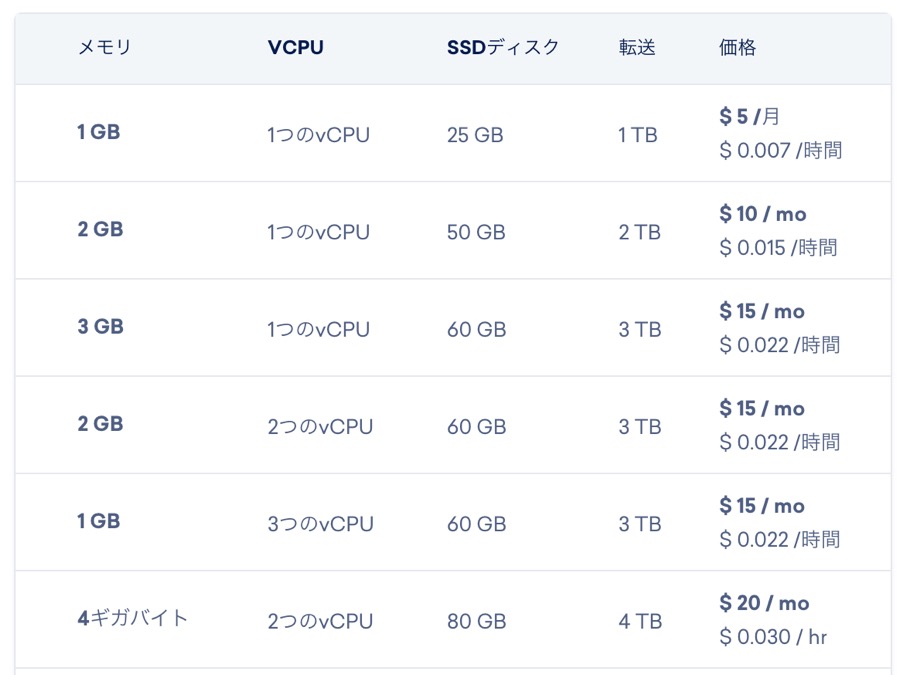
Task: Click the 1 TB transfer value
Action: point(637,135)
